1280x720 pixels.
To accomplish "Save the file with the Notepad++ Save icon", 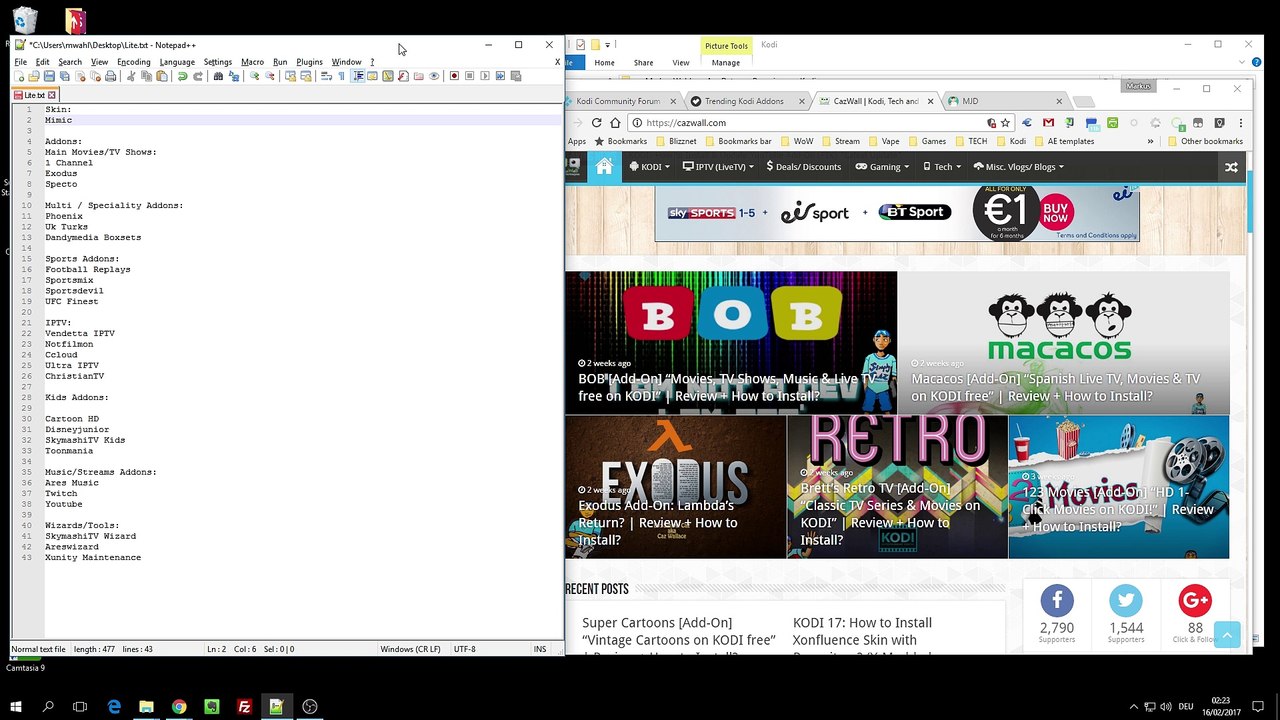I will pos(49,76).
